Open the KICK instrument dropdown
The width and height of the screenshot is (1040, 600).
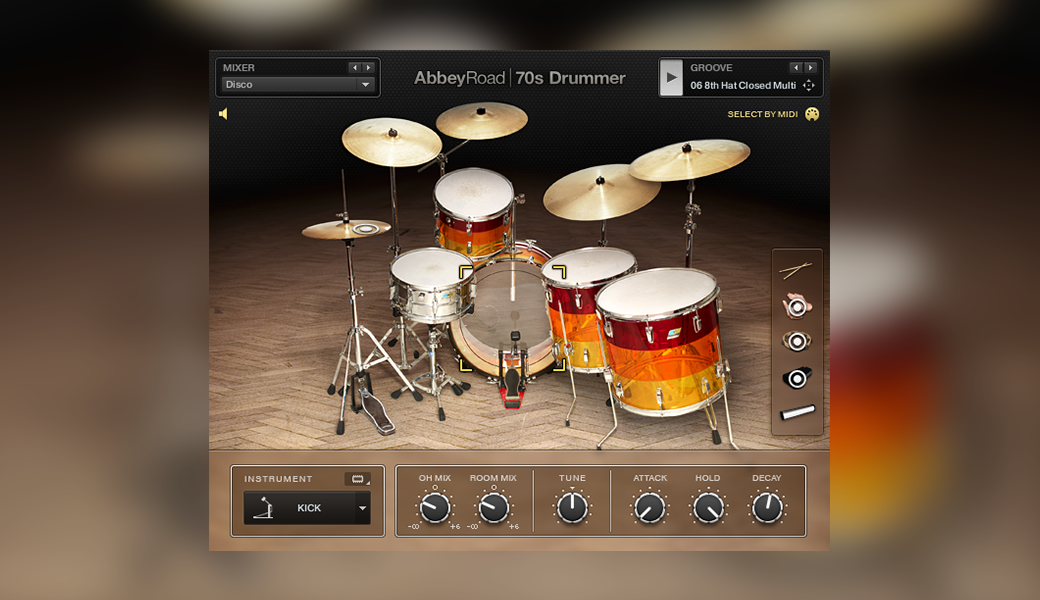pos(307,508)
